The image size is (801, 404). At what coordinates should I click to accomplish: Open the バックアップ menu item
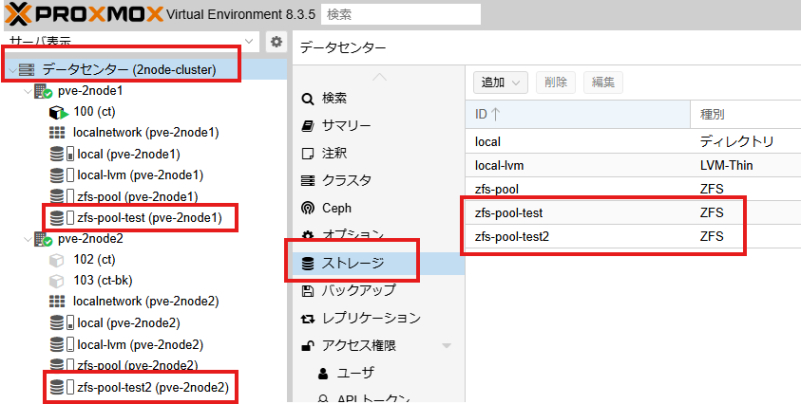click(359, 291)
